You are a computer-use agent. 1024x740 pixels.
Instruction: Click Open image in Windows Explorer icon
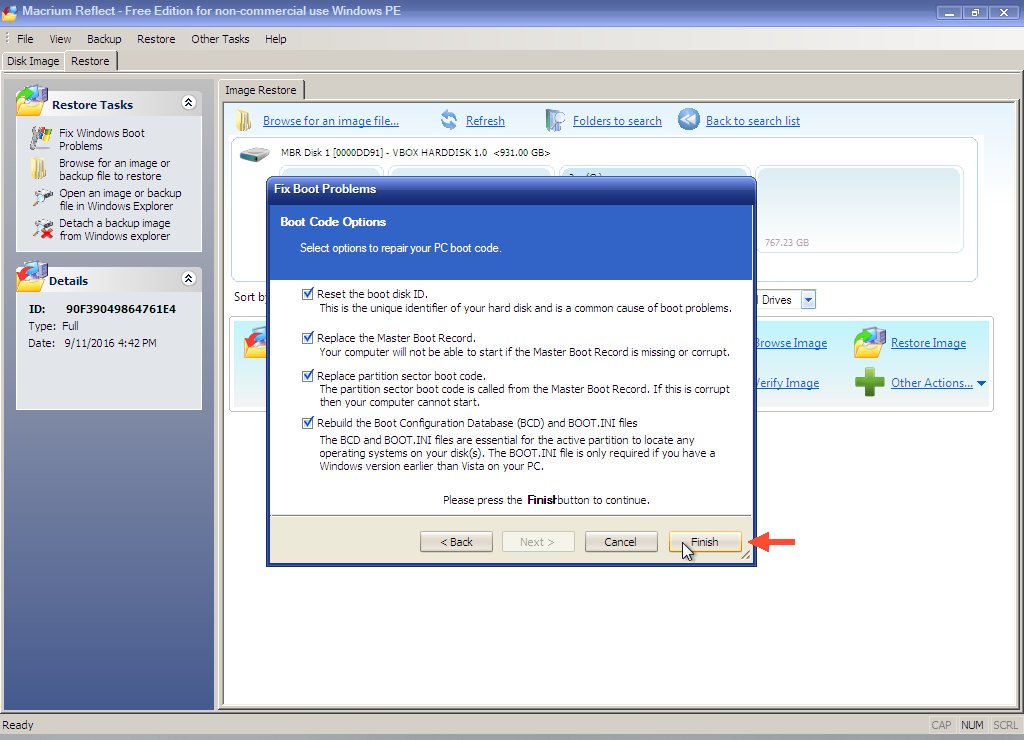click(41, 198)
